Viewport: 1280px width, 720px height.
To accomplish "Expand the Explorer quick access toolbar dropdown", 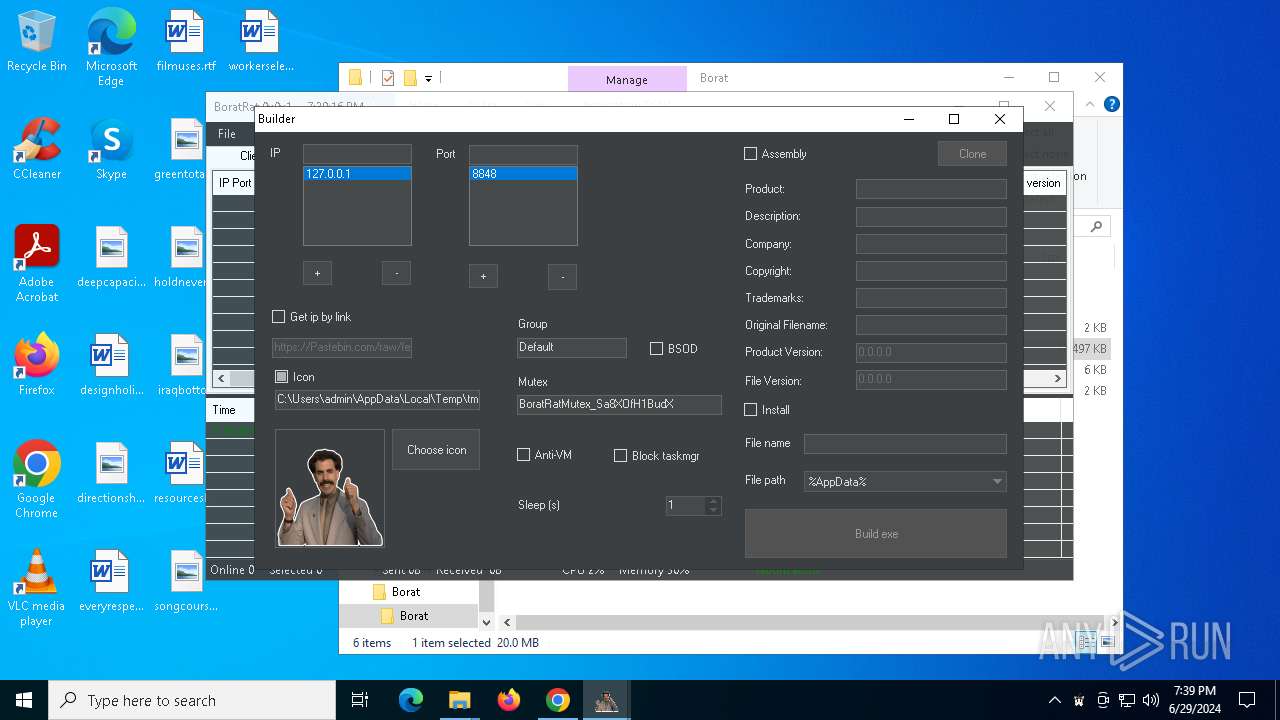I will pos(429,78).
